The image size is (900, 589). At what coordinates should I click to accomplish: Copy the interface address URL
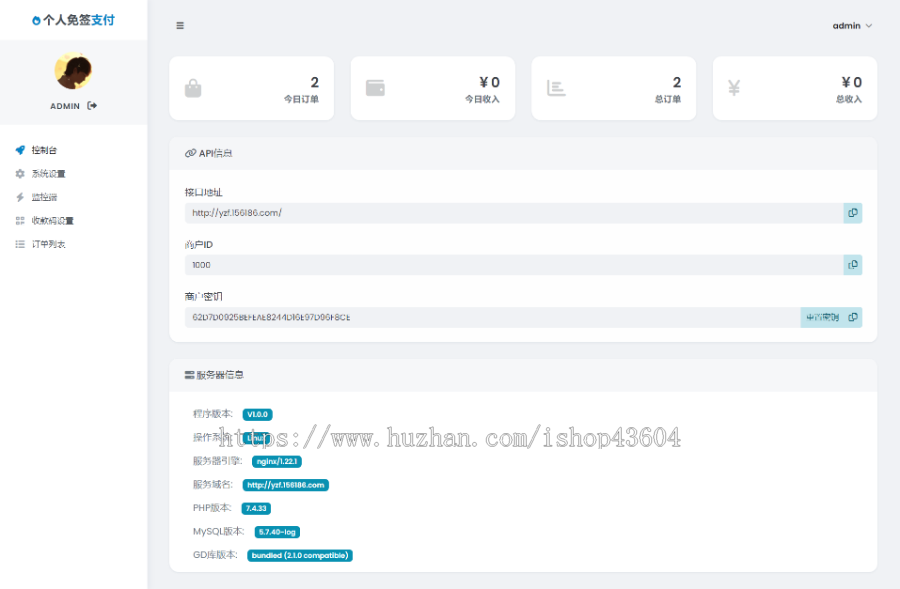852,213
